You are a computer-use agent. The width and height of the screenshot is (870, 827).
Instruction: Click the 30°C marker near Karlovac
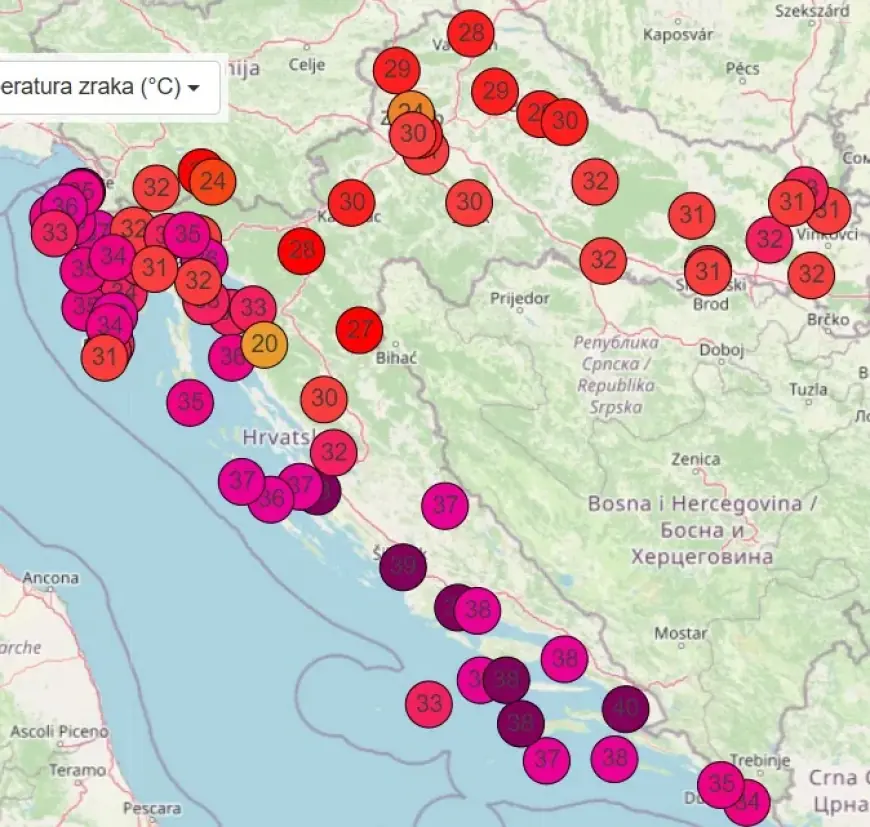pos(349,203)
